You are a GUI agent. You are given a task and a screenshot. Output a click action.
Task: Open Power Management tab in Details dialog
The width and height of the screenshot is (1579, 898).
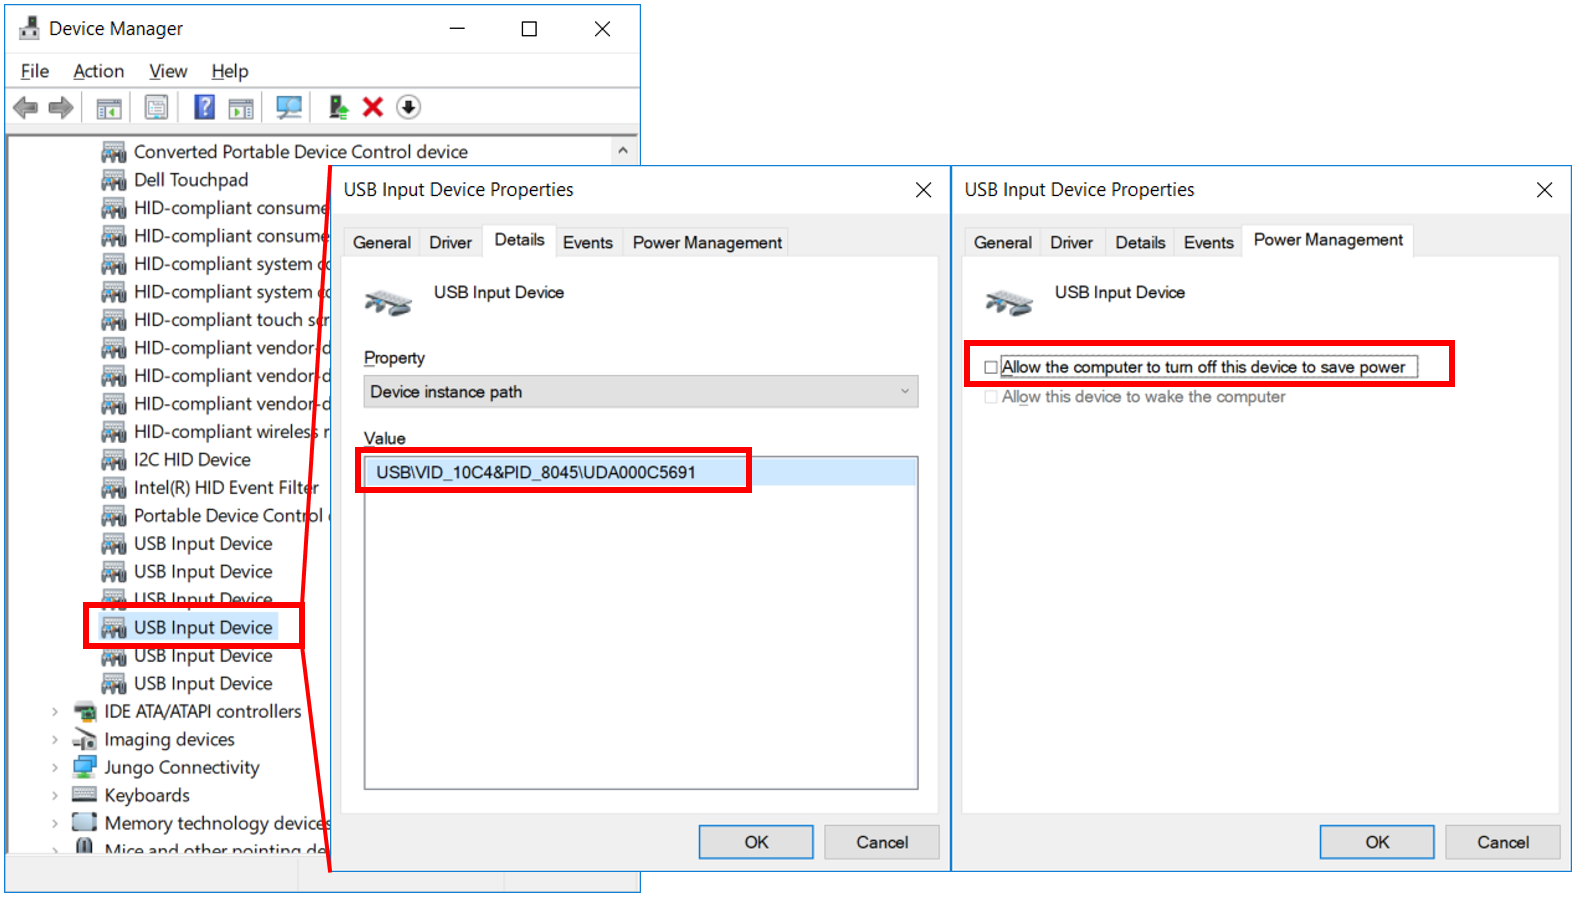(x=707, y=242)
